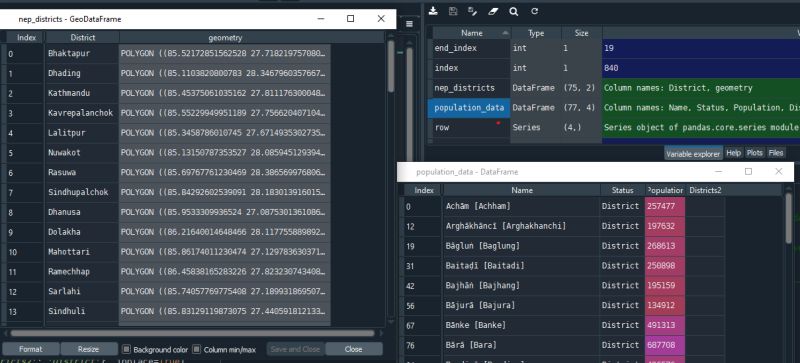Viewport: 800px width, 363px height.
Task: Click the Lalitpur district cell
Action: point(82,133)
